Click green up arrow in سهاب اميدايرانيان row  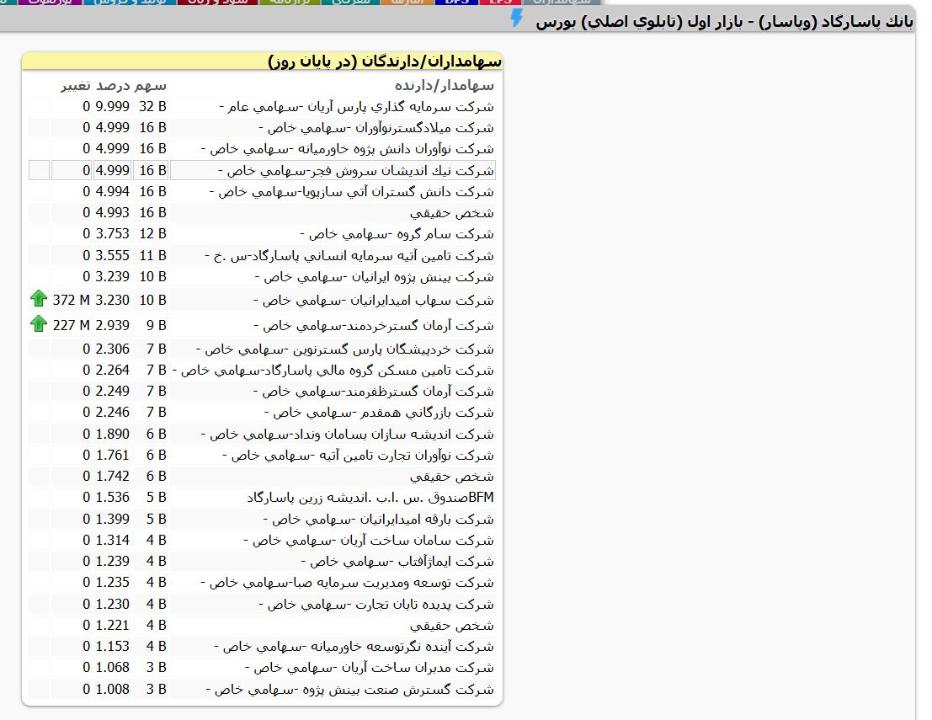click(39, 299)
